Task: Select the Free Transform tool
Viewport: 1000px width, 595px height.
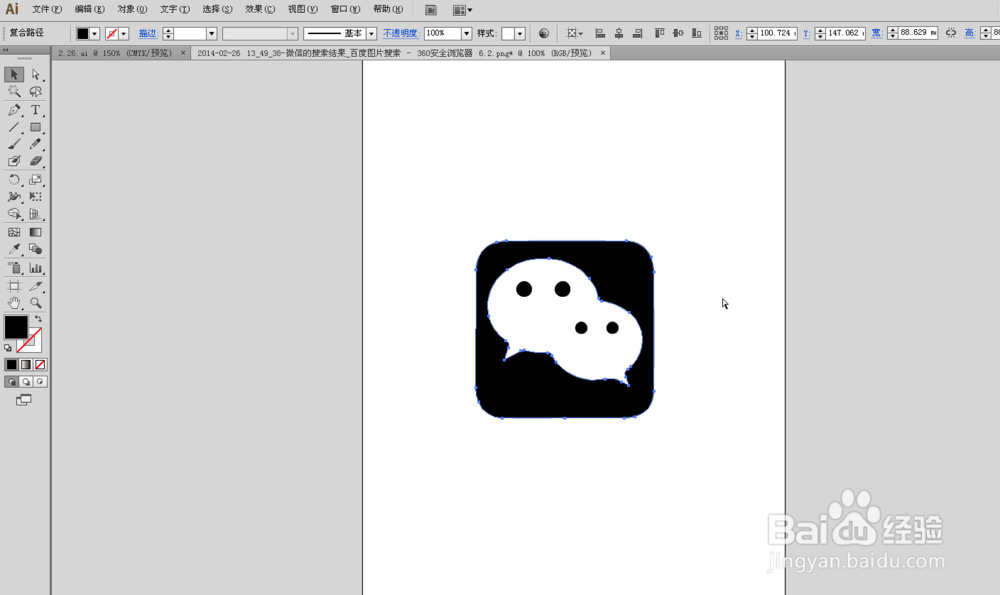Action: click(x=36, y=197)
